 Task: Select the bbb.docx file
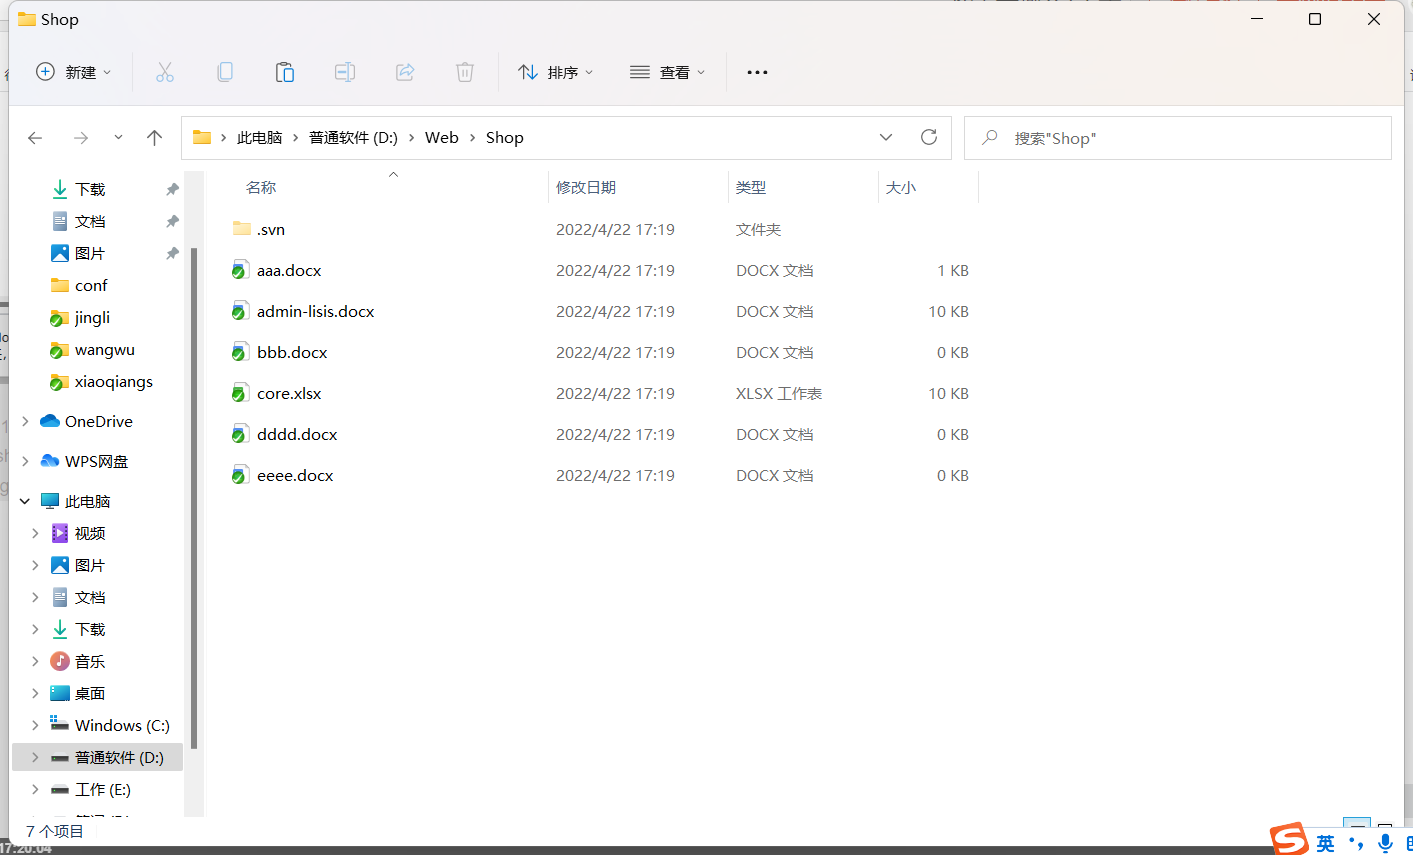pyautogui.click(x=292, y=352)
